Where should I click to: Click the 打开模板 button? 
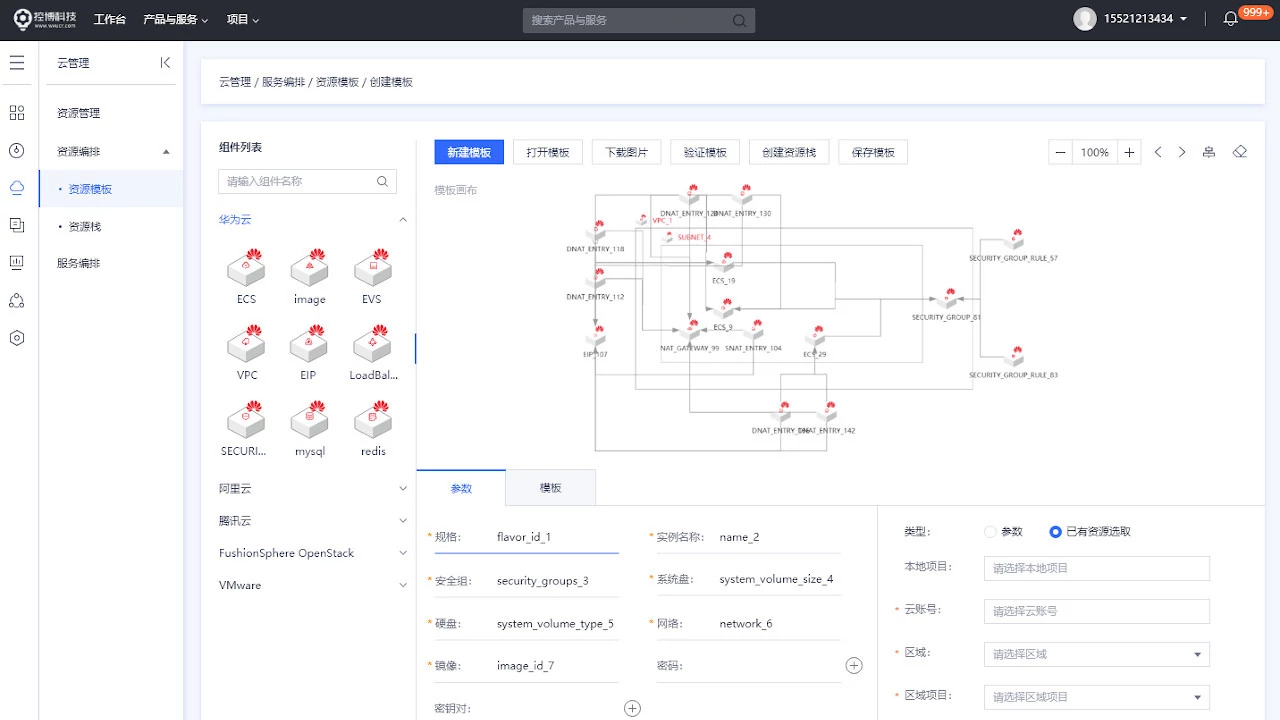(x=548, y=152)
